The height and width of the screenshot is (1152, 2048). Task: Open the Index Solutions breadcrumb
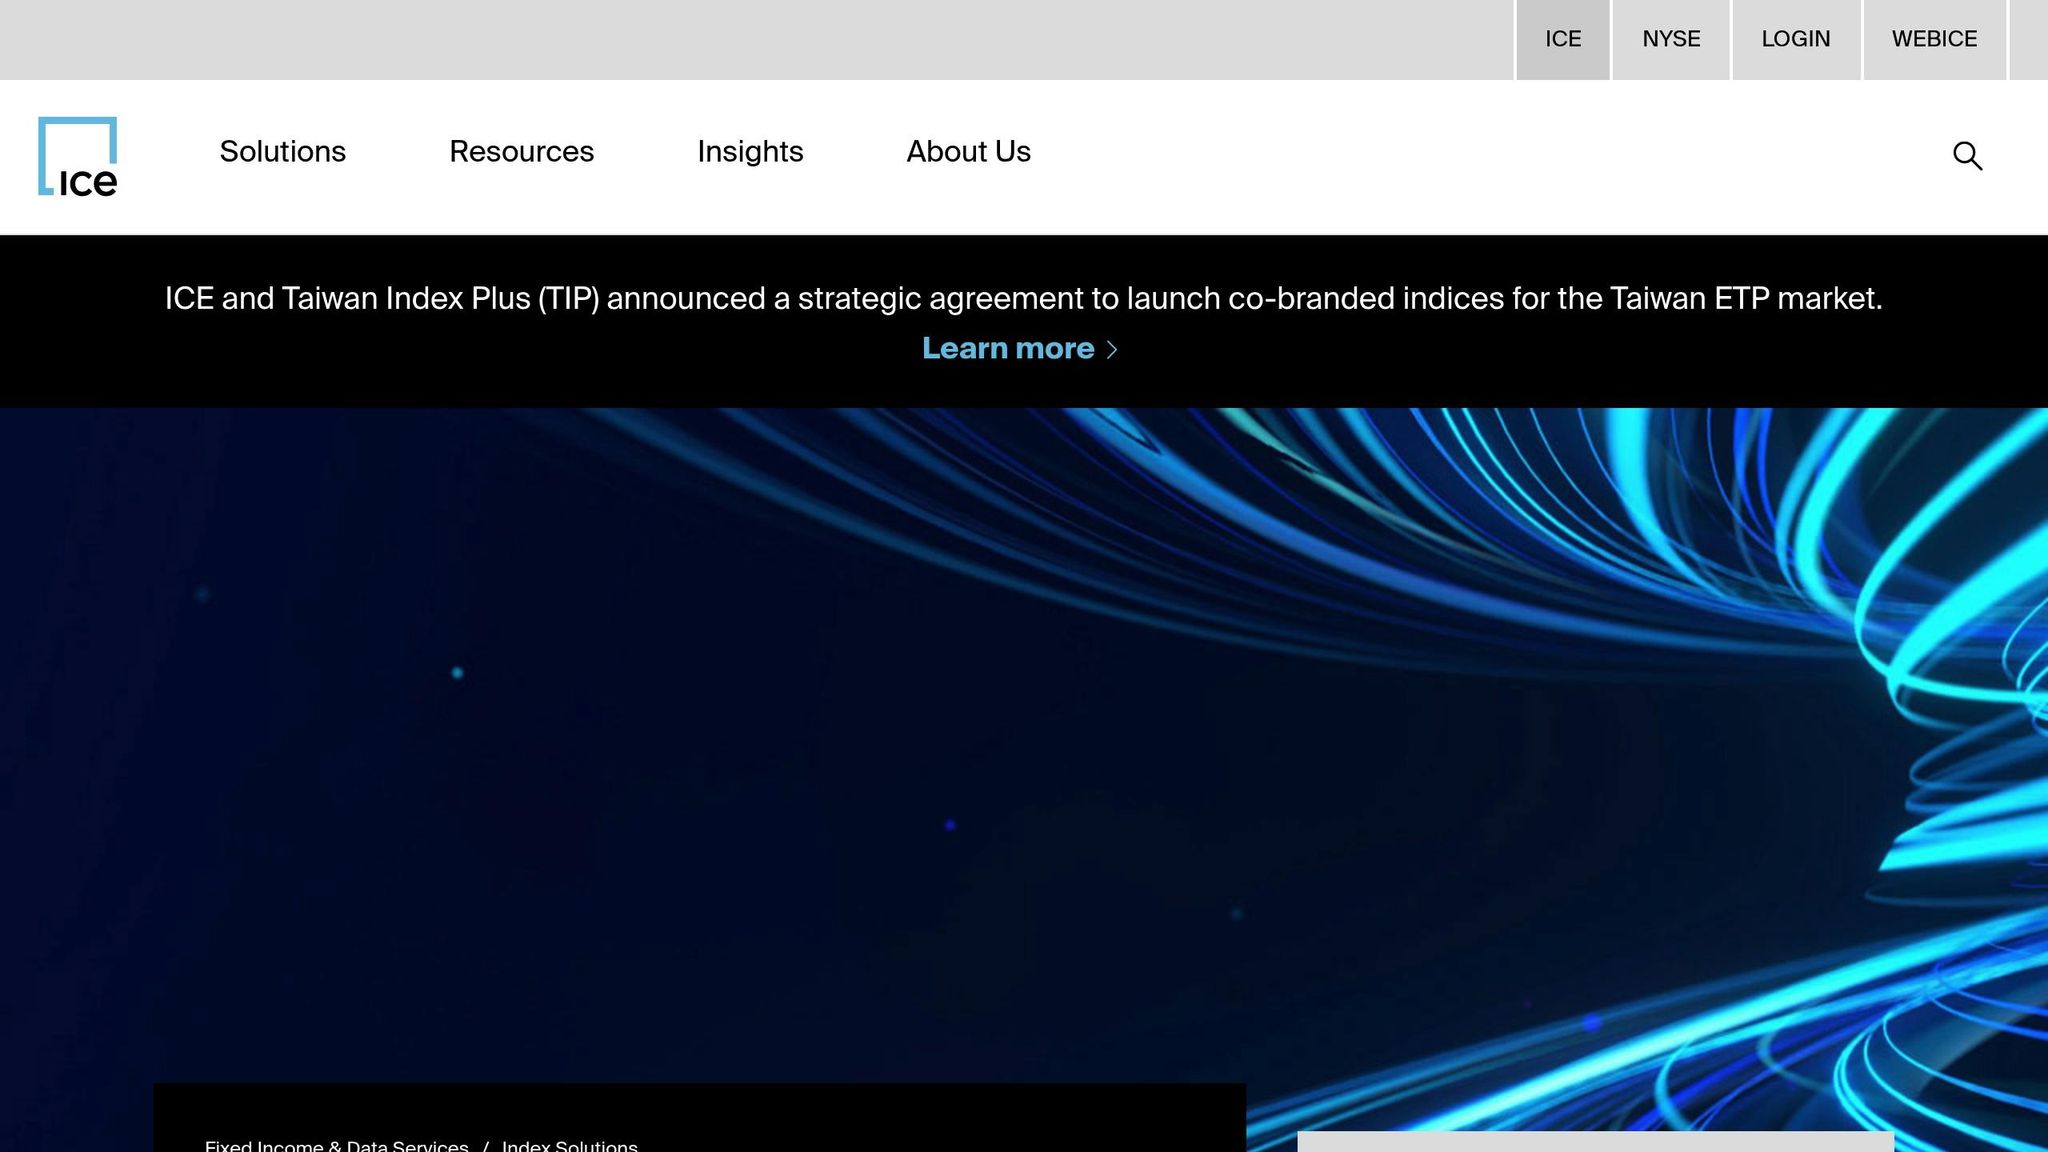click(x=570, y=1146)
